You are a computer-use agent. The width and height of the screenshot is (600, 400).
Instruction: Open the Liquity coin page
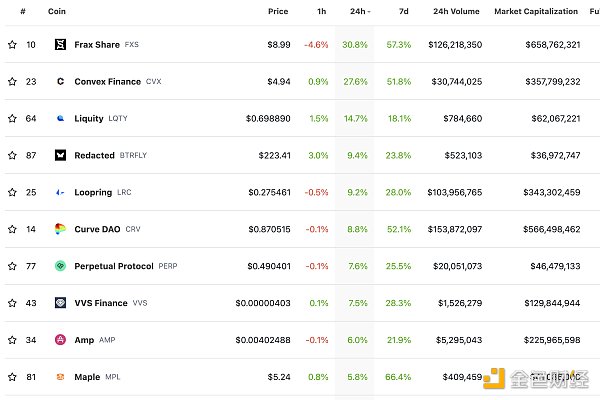click(89, 119)
